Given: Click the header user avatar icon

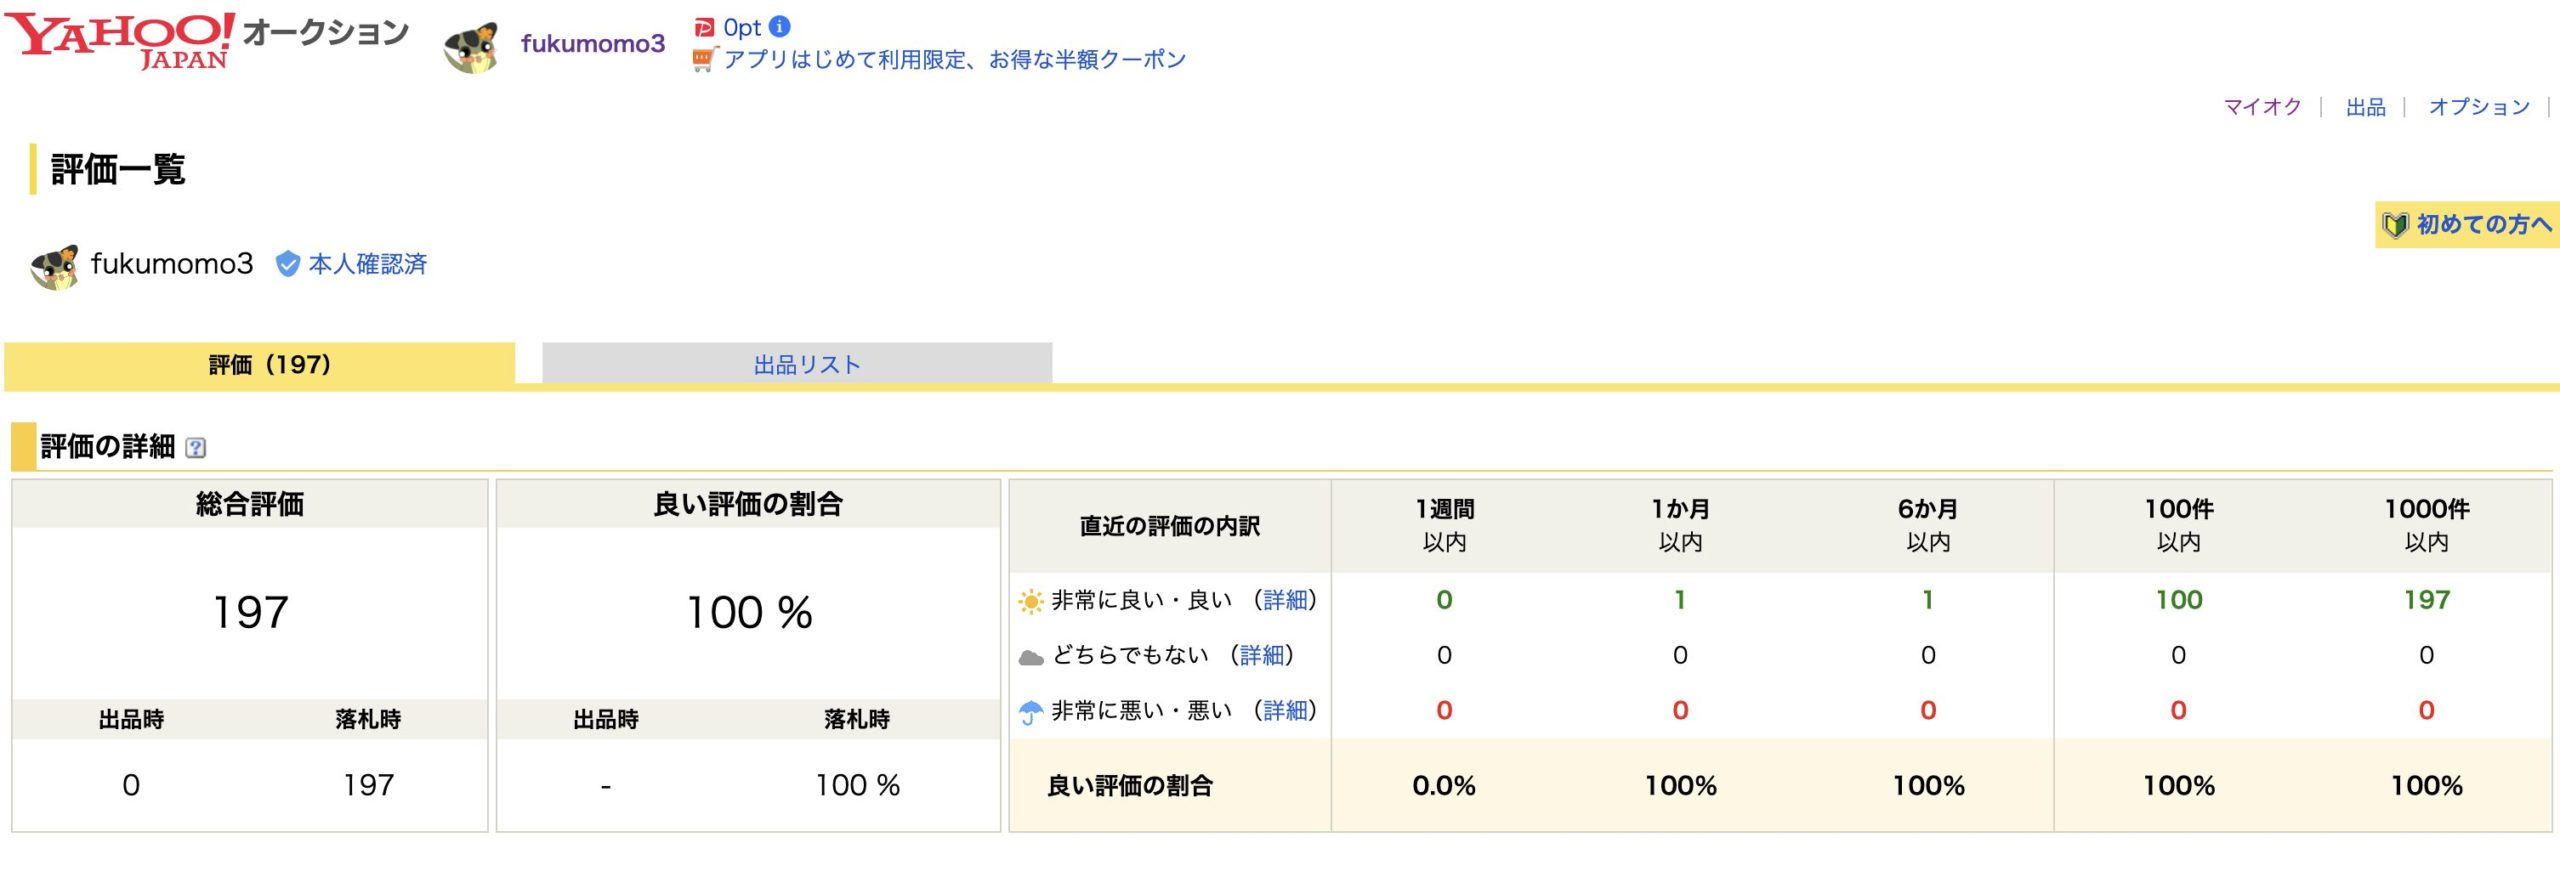Looking at the screenshot, I should [x=471, y=46].
